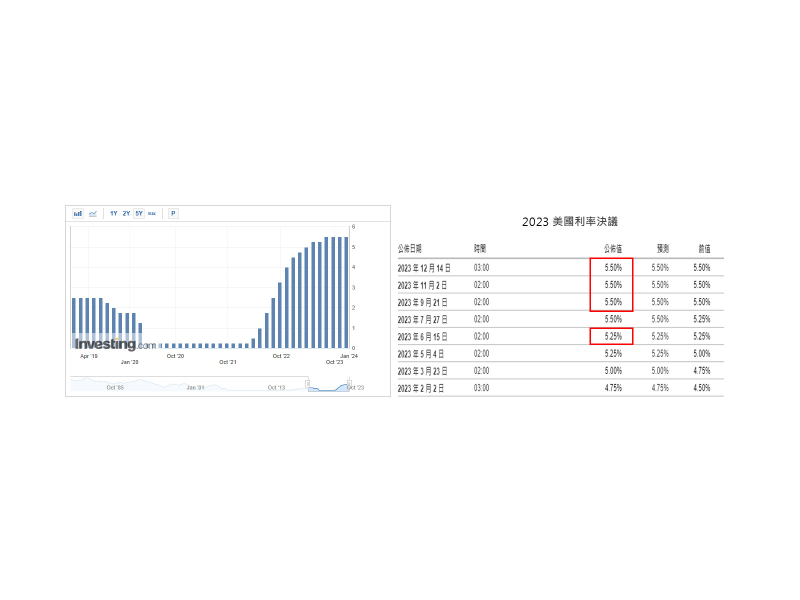The height and width of the screenshot is (600, 800).
Task: Click 5.50% actual value for July 27
Action: (613, 319)
